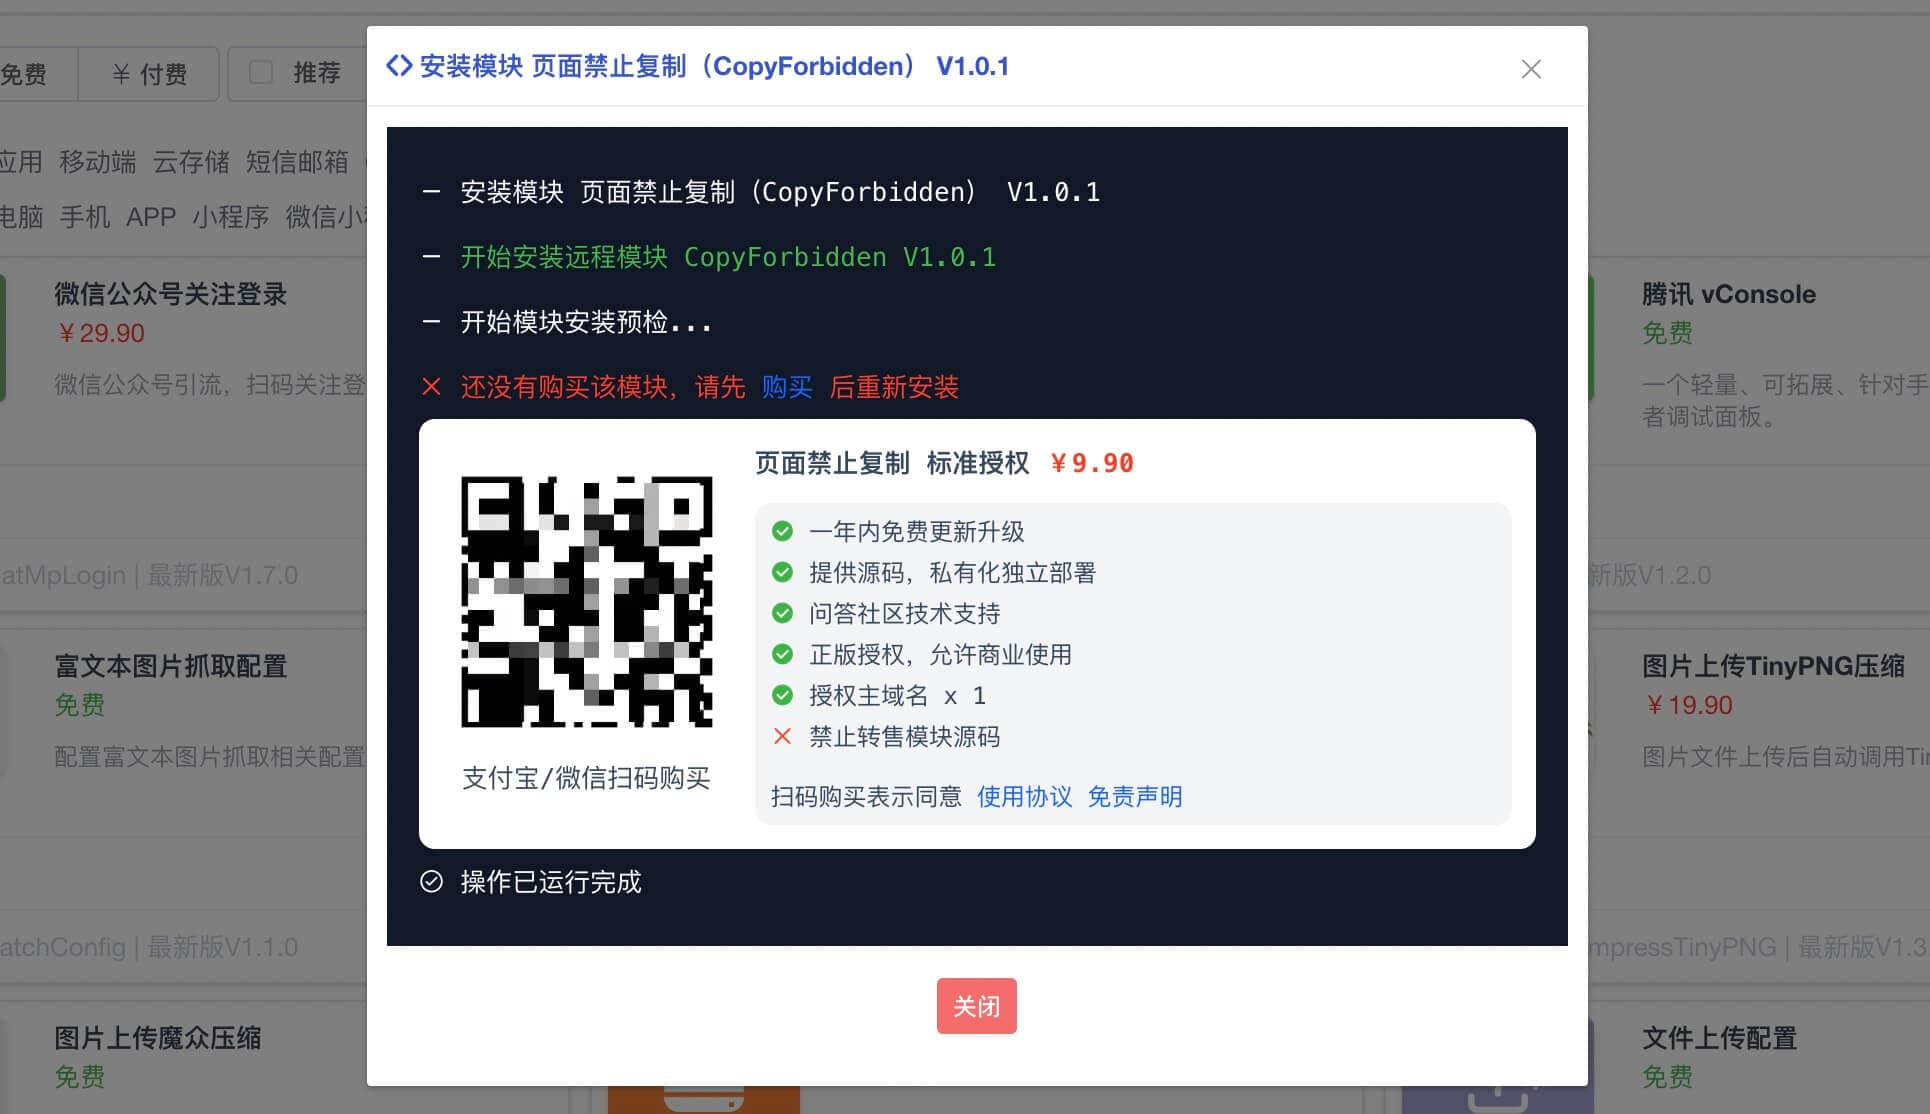This screenshot has height=1114, width=1930.
Task: Select the 短信邮箱 category tab
Action: point(297,162)
